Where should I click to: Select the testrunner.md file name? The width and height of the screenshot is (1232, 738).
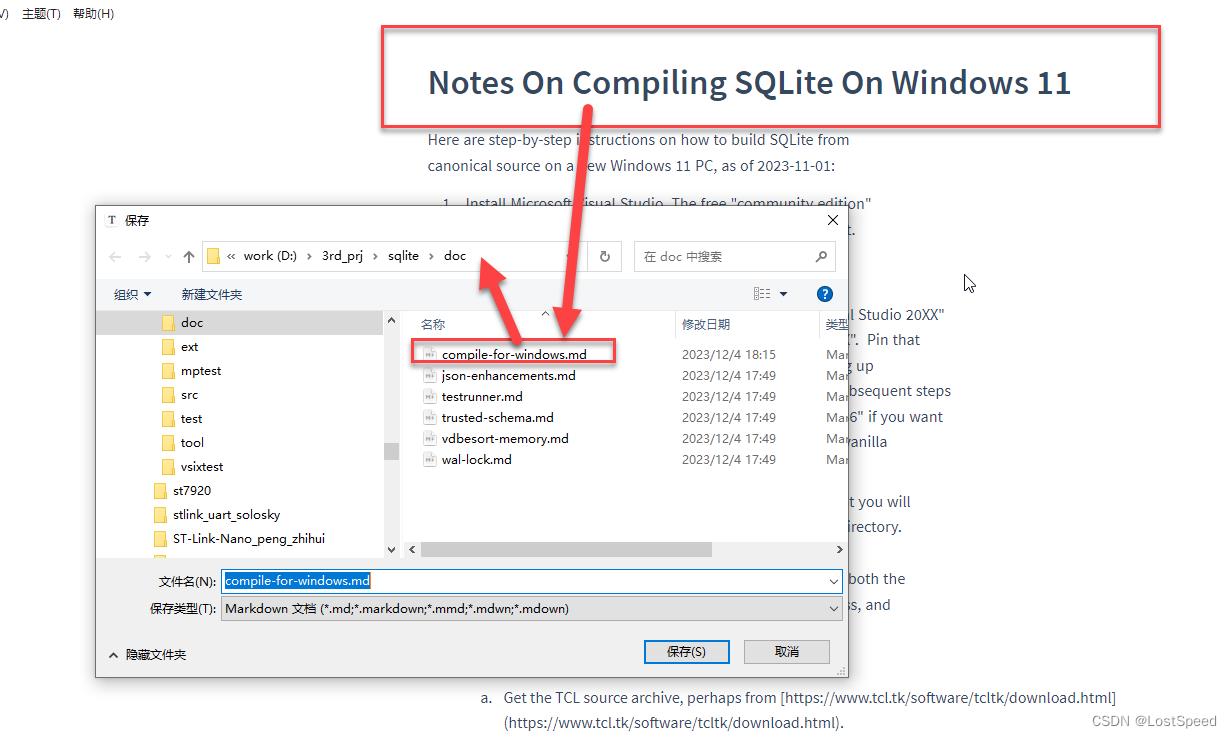pyautogui.click(x=482, y=396)
